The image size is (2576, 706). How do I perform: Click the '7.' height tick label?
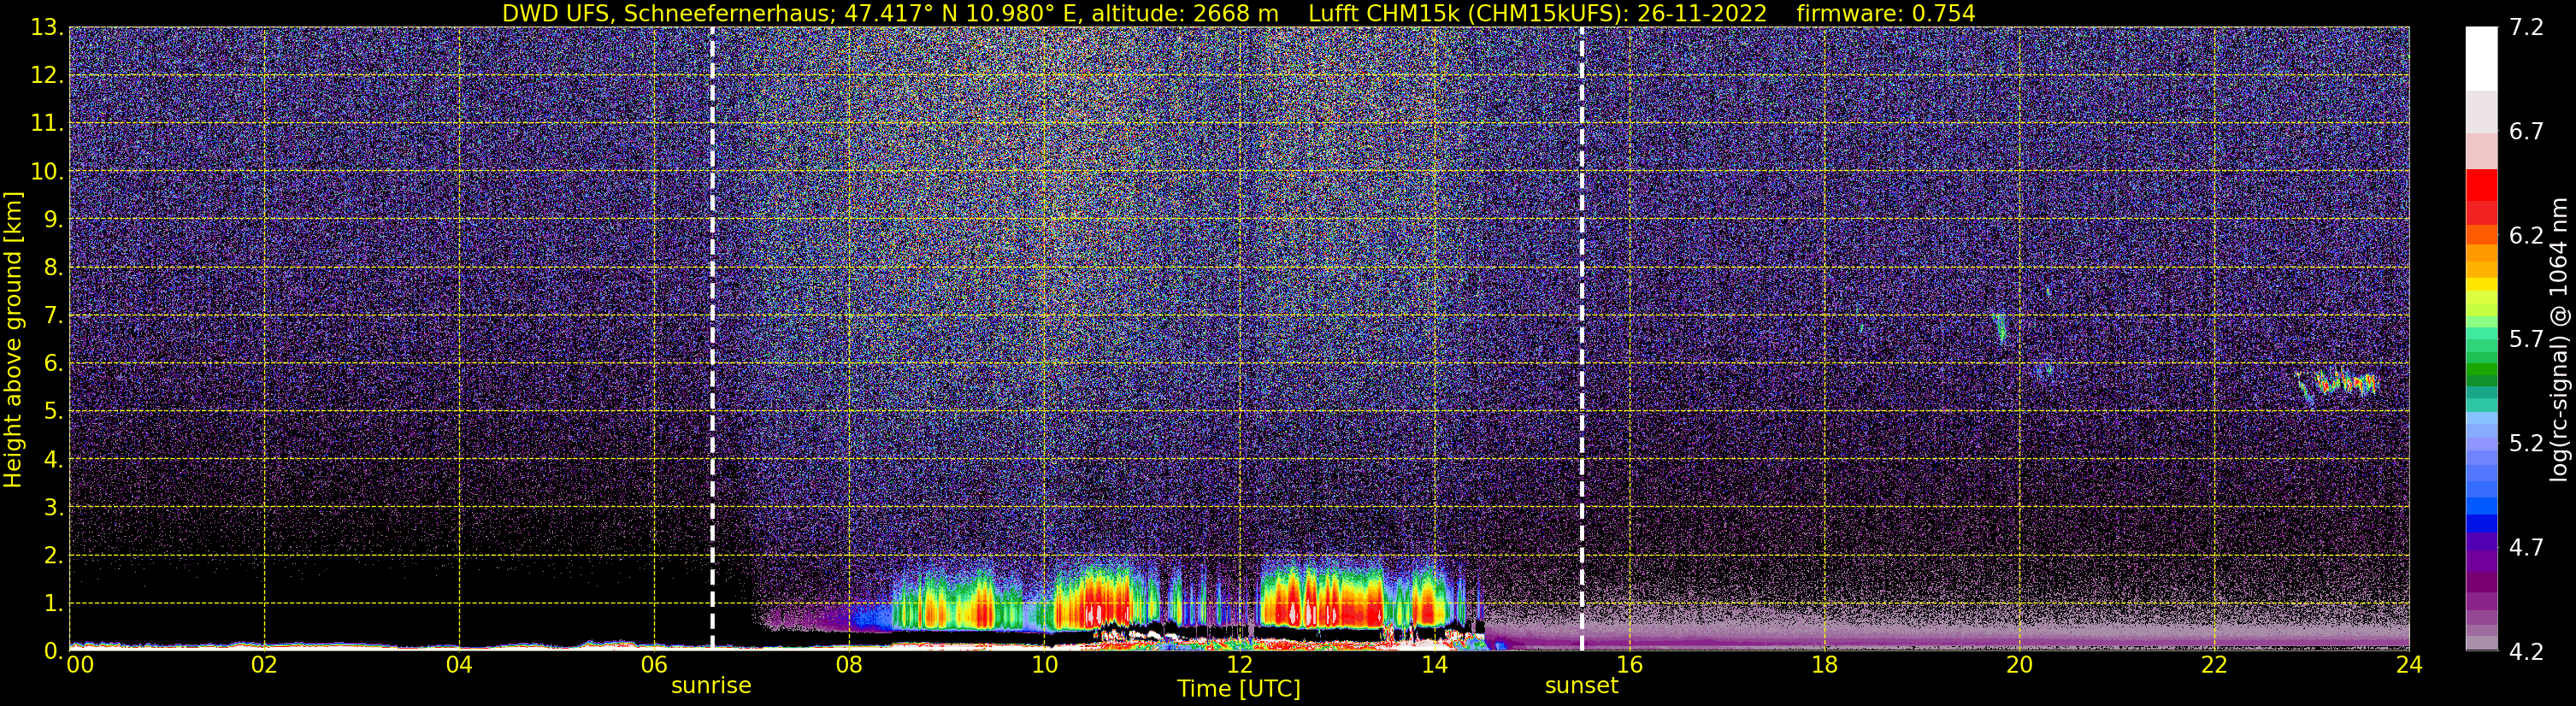coord(53,315)
